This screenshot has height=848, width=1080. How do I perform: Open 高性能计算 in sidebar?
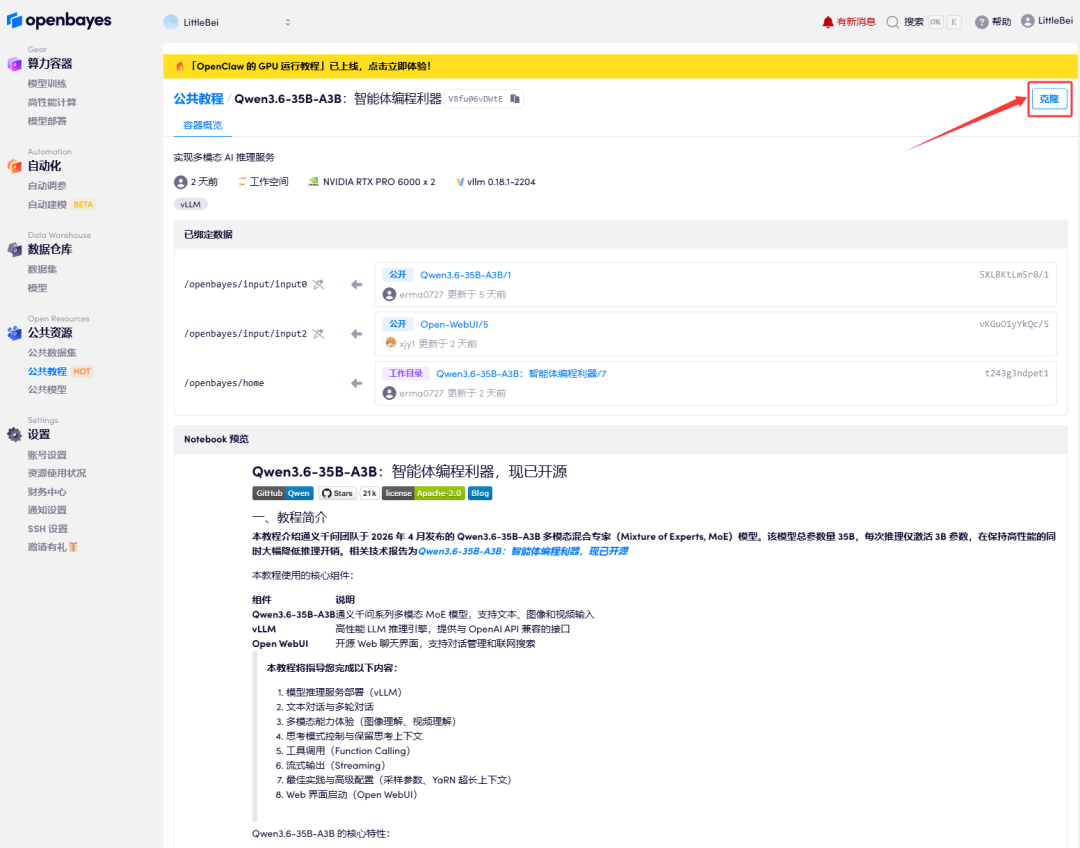[52, 102]
